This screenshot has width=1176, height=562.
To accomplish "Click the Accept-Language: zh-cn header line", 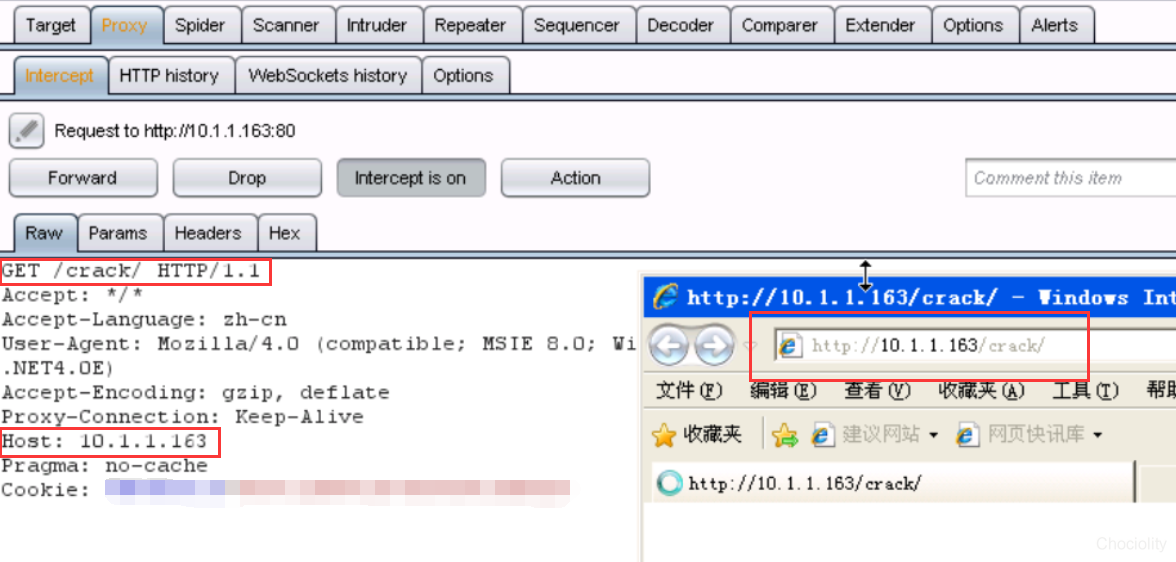I will coord(144,320).
